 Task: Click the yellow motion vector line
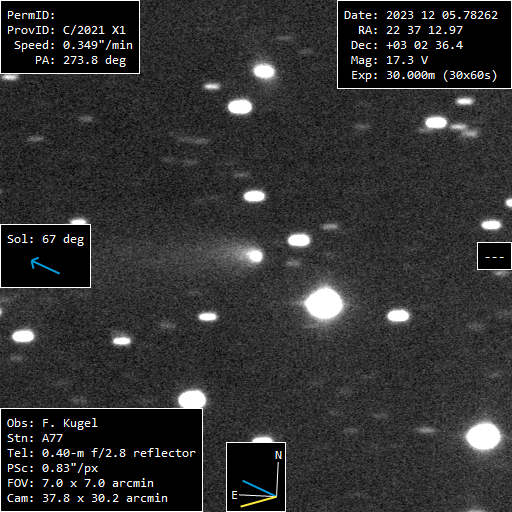point(258,502)
